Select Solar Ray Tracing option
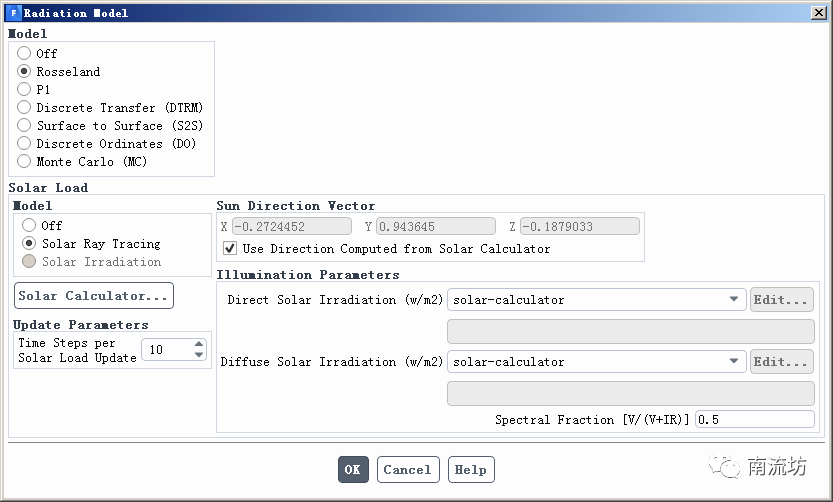This screenshot has height=502, width=833. [x=29, y=244]
